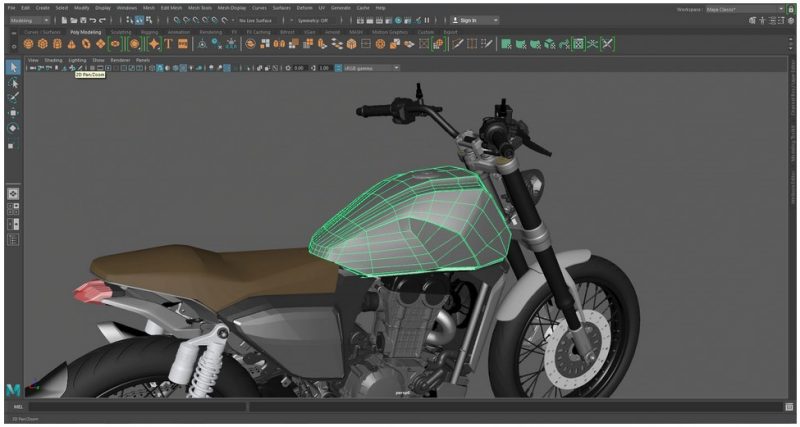Open the Panels menu in viewport

coord(143,60)
